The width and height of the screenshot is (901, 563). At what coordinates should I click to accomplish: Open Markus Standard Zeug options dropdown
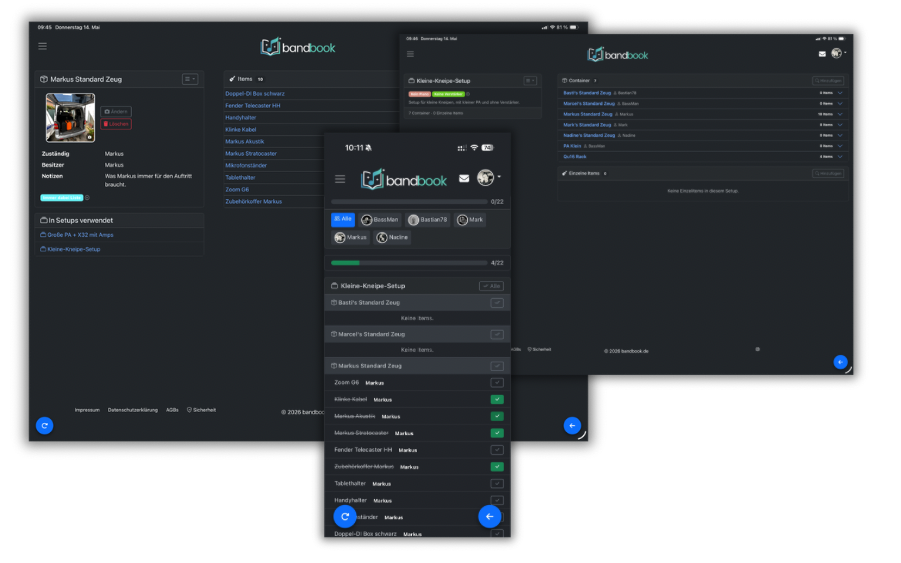[190, 79]
